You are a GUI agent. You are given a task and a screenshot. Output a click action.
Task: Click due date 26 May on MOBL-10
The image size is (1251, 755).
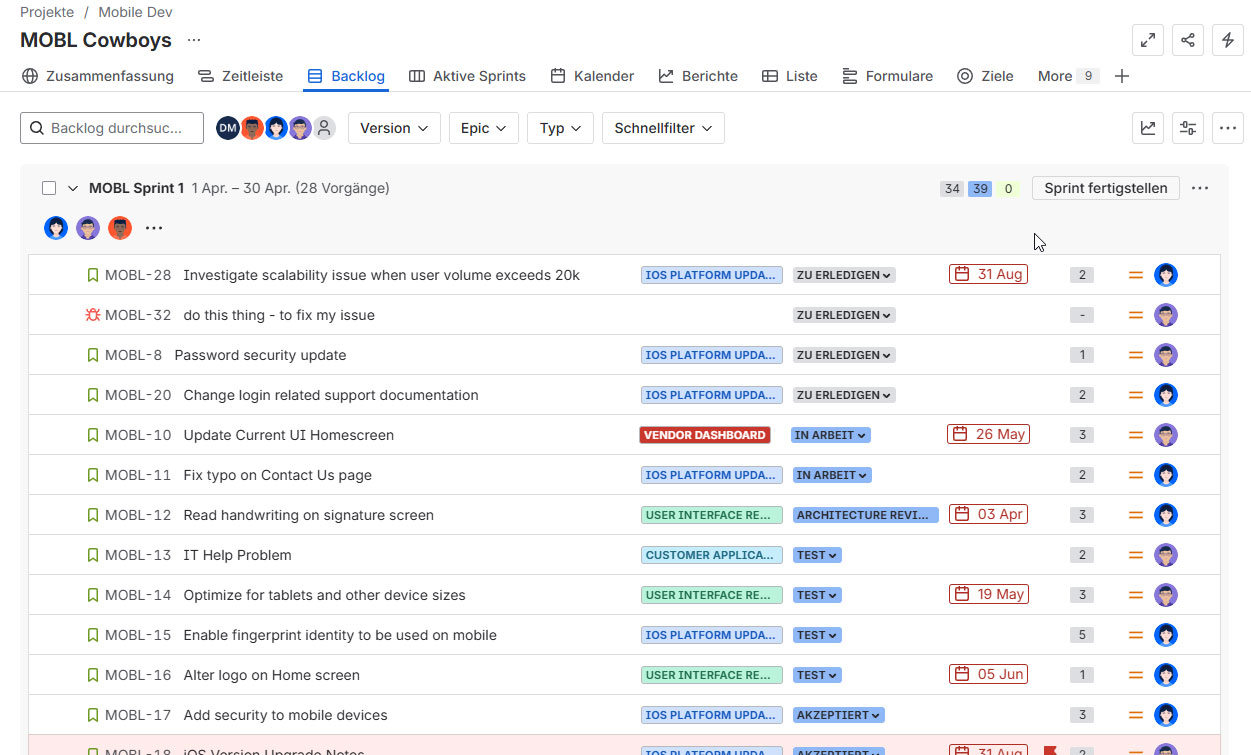click(988, 434)
